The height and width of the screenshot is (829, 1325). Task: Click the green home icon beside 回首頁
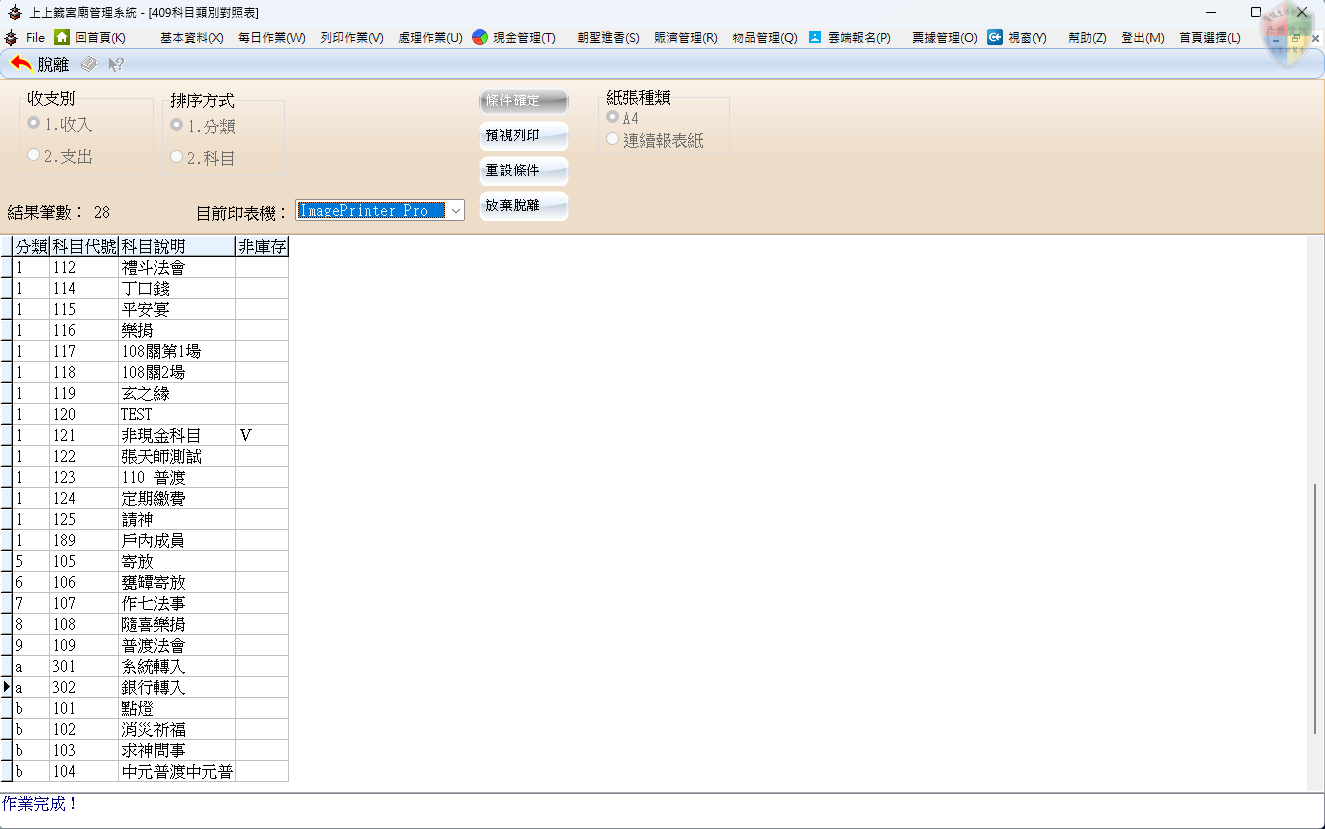pos(62,37)
